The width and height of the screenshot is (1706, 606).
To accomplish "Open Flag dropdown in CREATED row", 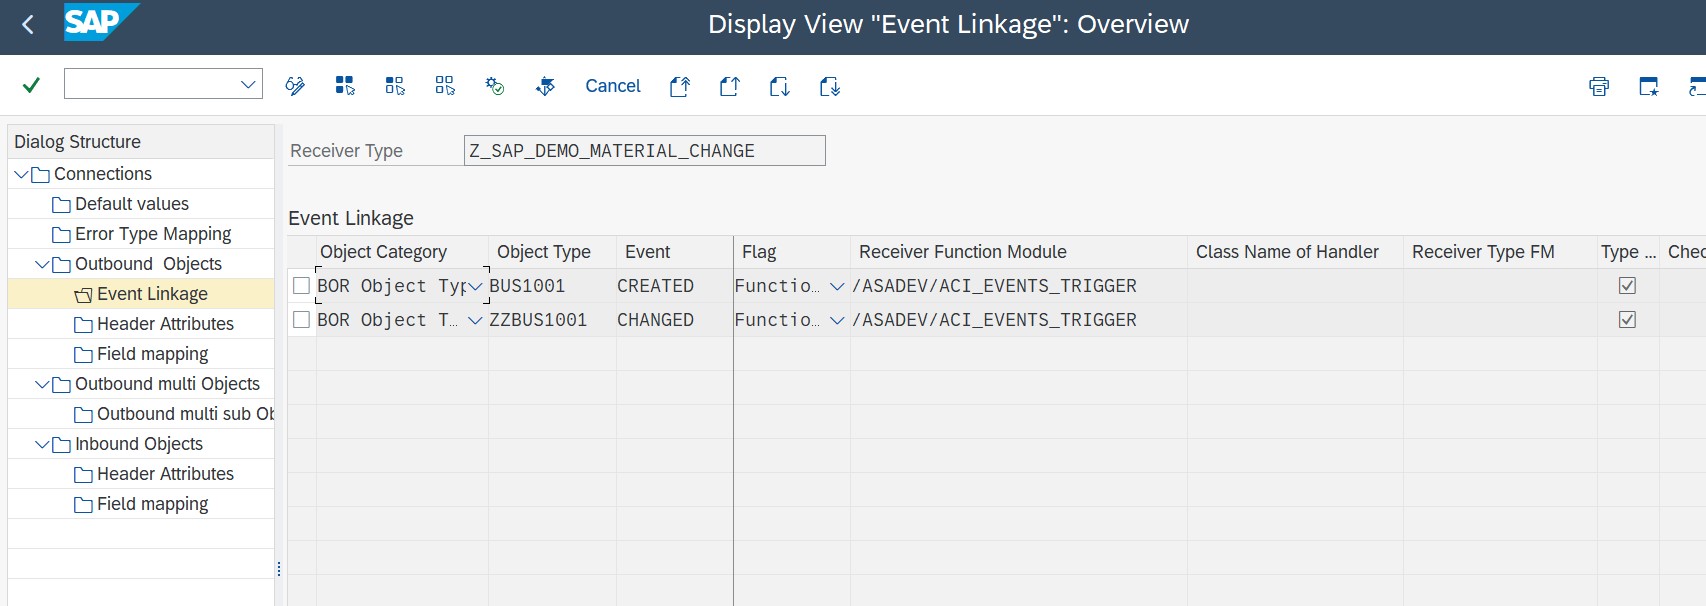I will click(837, 287).
